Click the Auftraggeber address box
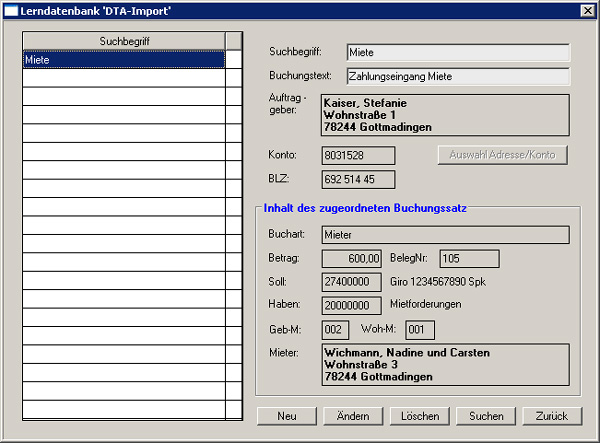The height and width of the screenshot is (443, 600). click(444, 115)
